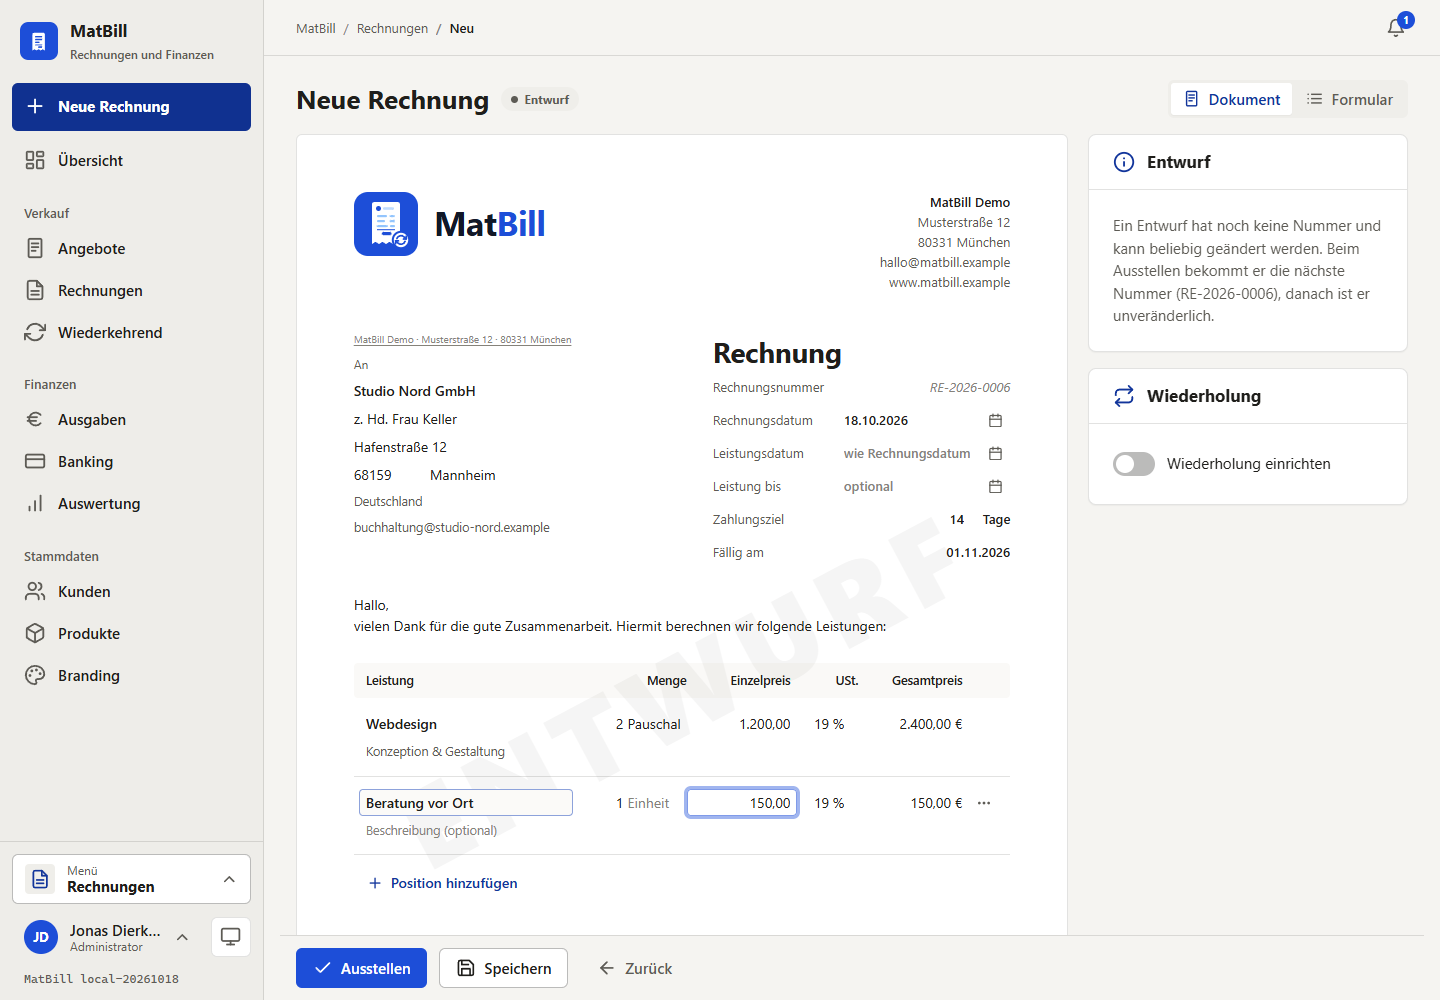Viewport: 1440px width, 1000px height.
Task: Click Position hinzufügen
Action: click(x=443, y=883)
